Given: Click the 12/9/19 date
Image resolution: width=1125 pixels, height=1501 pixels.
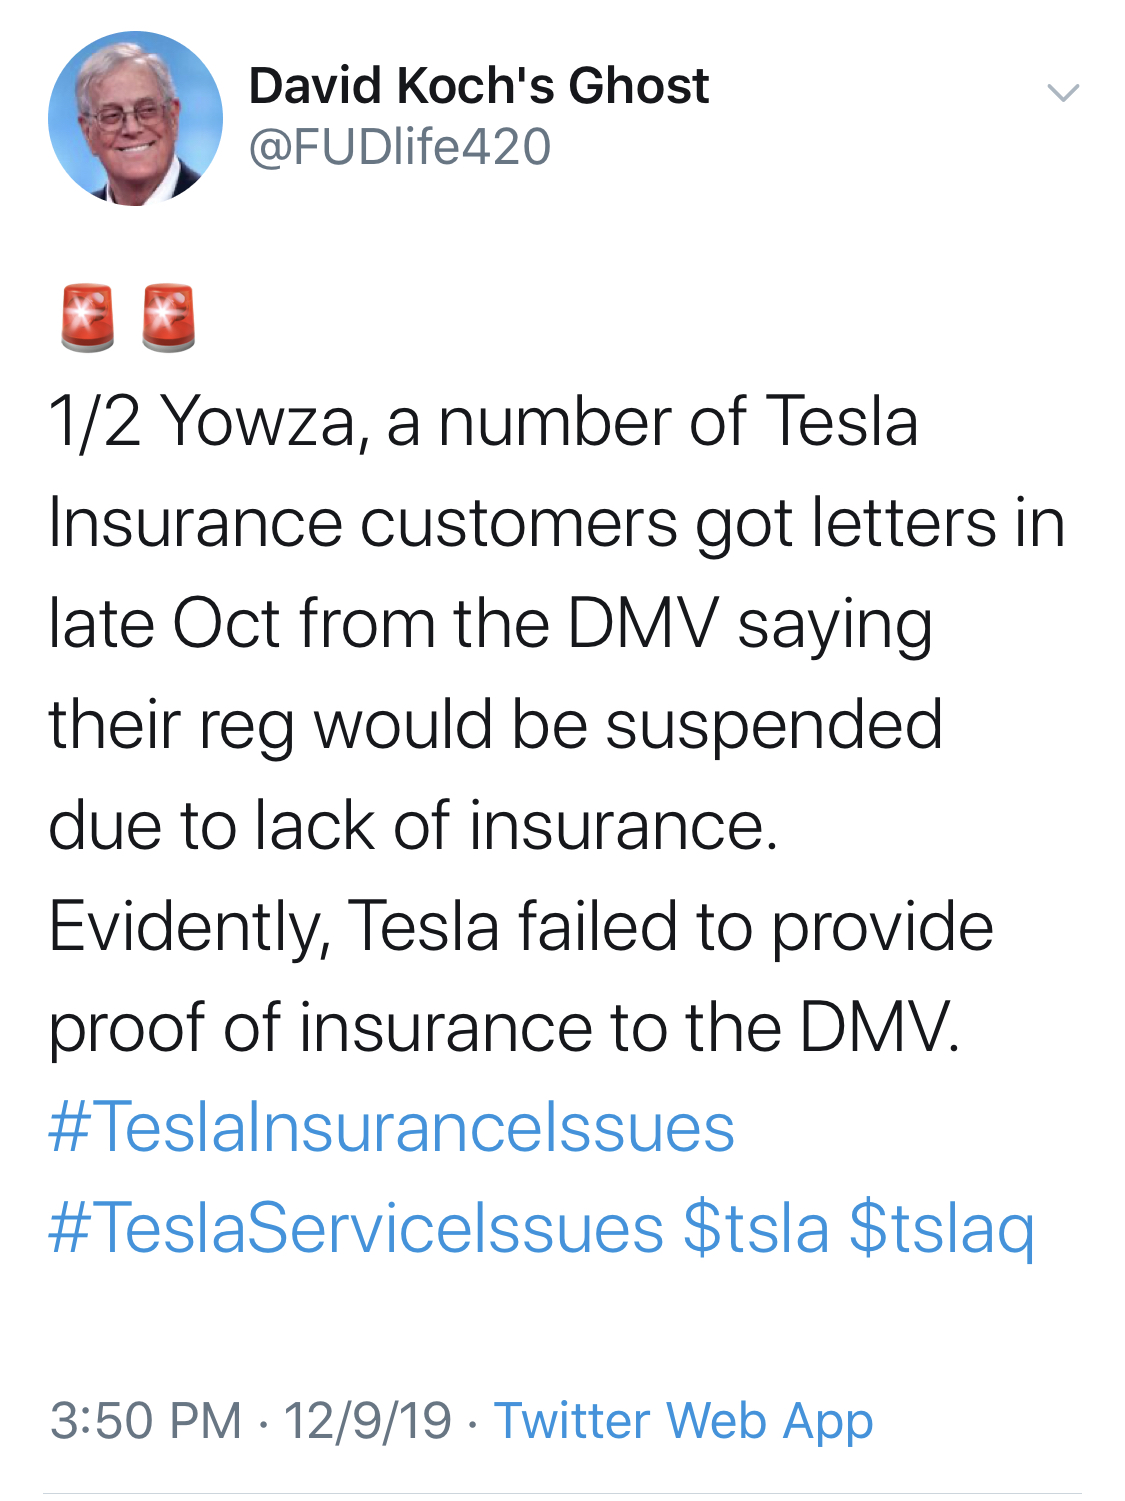Looking at the screenshot, I should click(x=367, y=1421).
